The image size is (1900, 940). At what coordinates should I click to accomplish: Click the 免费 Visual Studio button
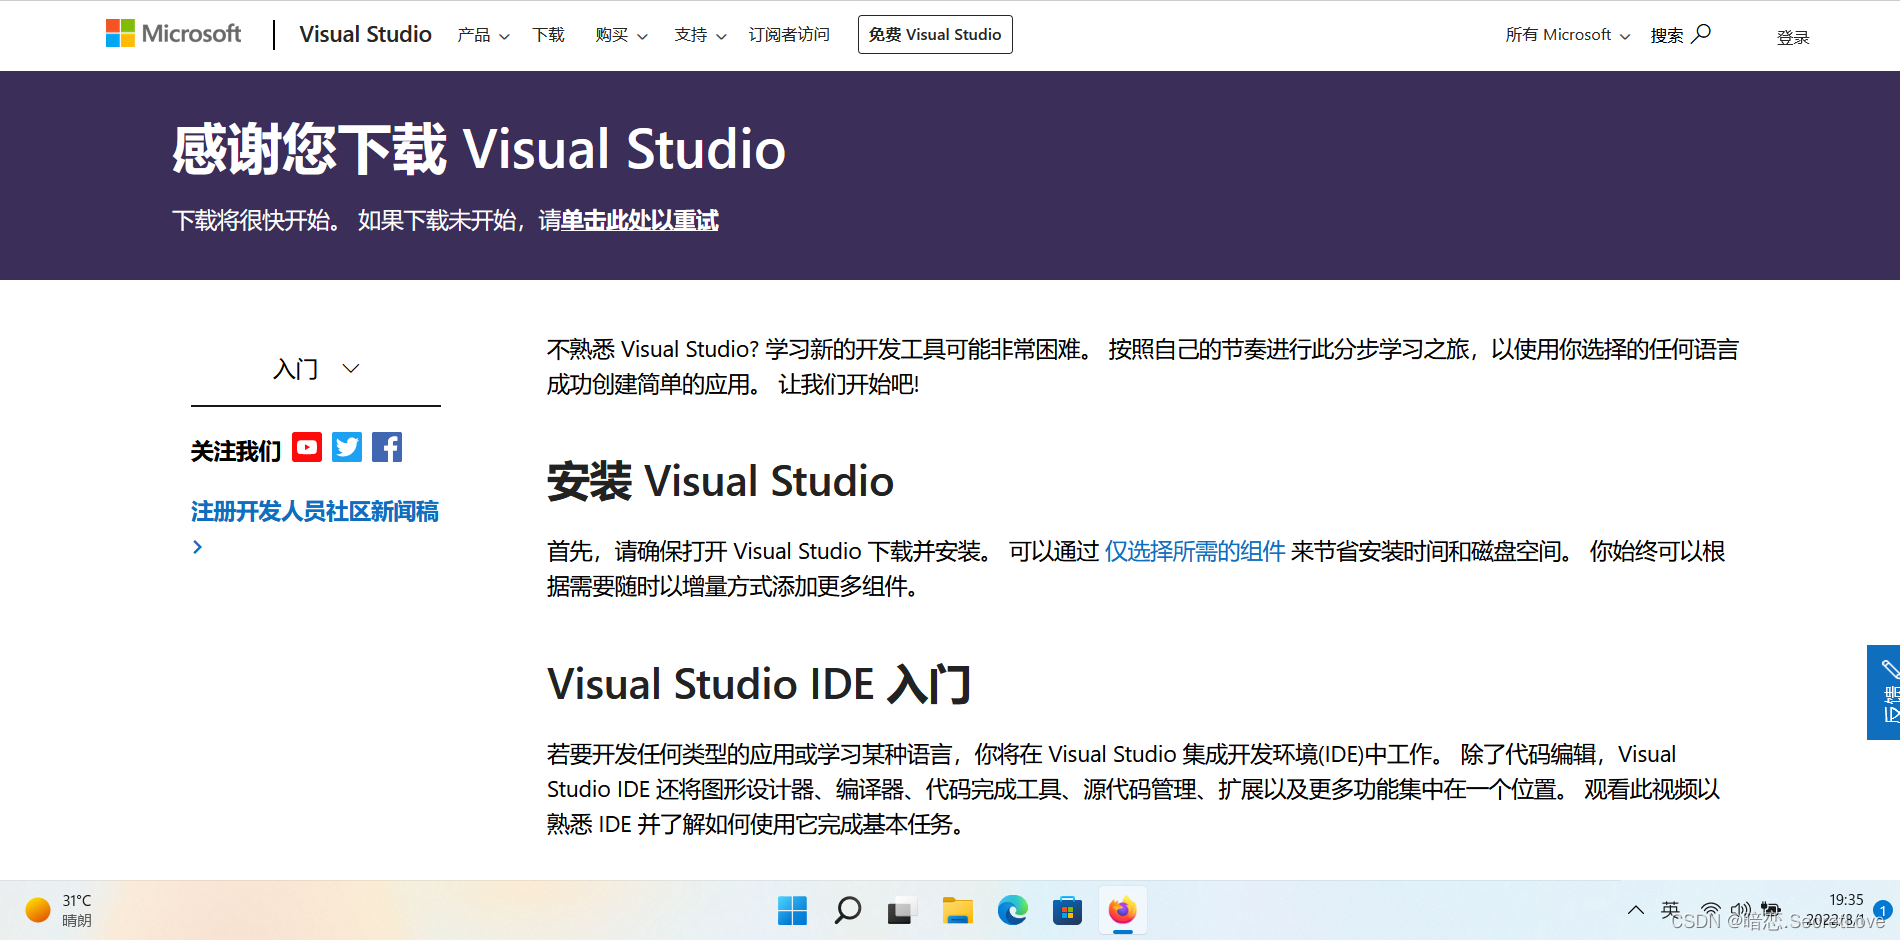click(935, 34)
